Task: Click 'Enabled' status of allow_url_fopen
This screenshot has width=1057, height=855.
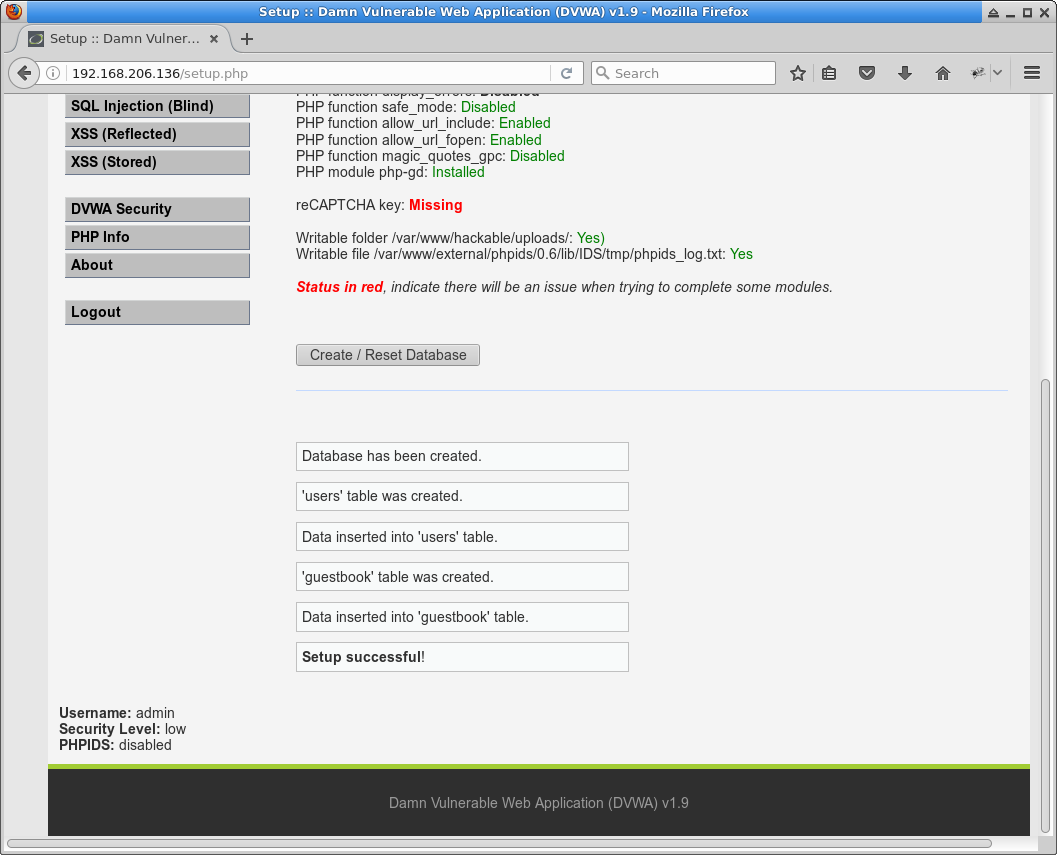Action: (516, 140)
